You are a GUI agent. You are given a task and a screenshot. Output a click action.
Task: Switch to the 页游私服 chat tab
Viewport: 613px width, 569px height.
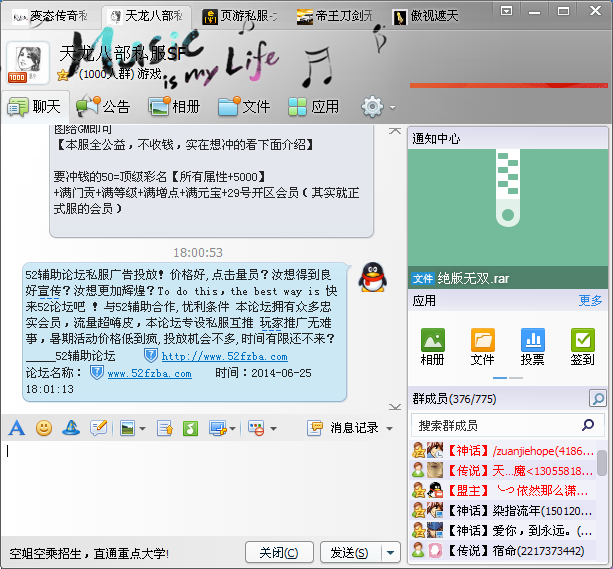[x=240, y=16]
